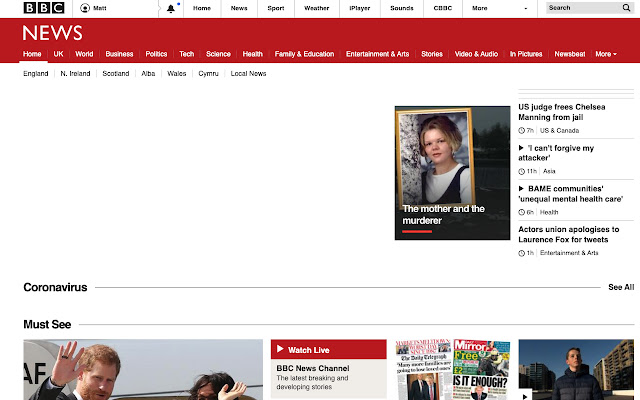Open the Asia category link

(x=549, y=171)
